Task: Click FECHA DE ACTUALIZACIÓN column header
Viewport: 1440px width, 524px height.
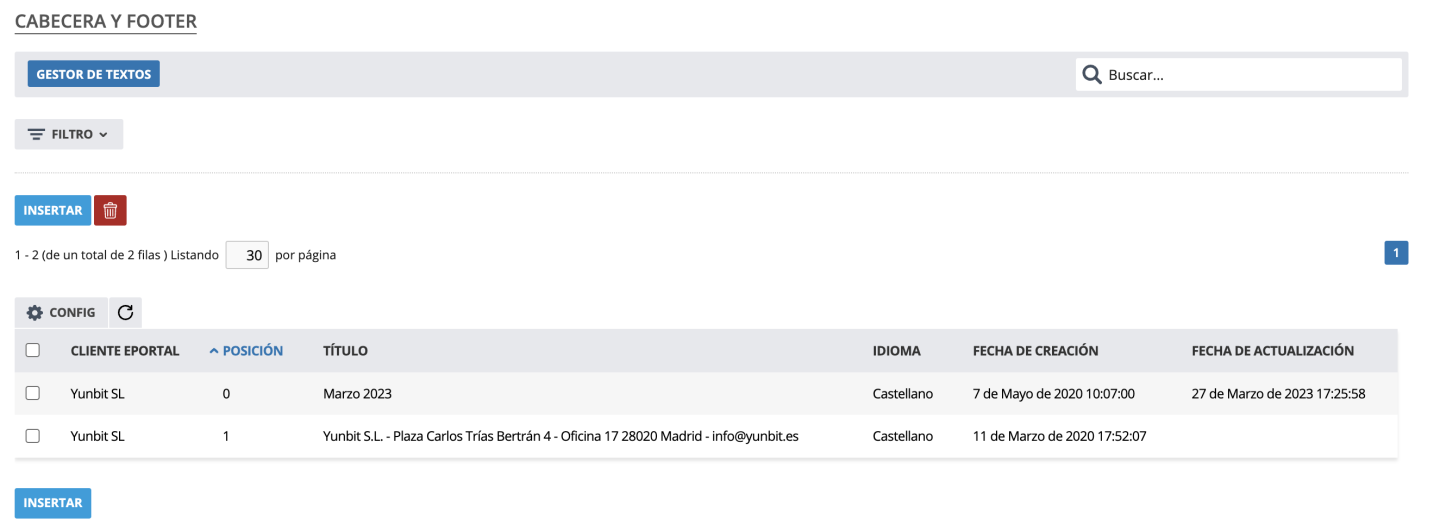Action: [1272, 351]
